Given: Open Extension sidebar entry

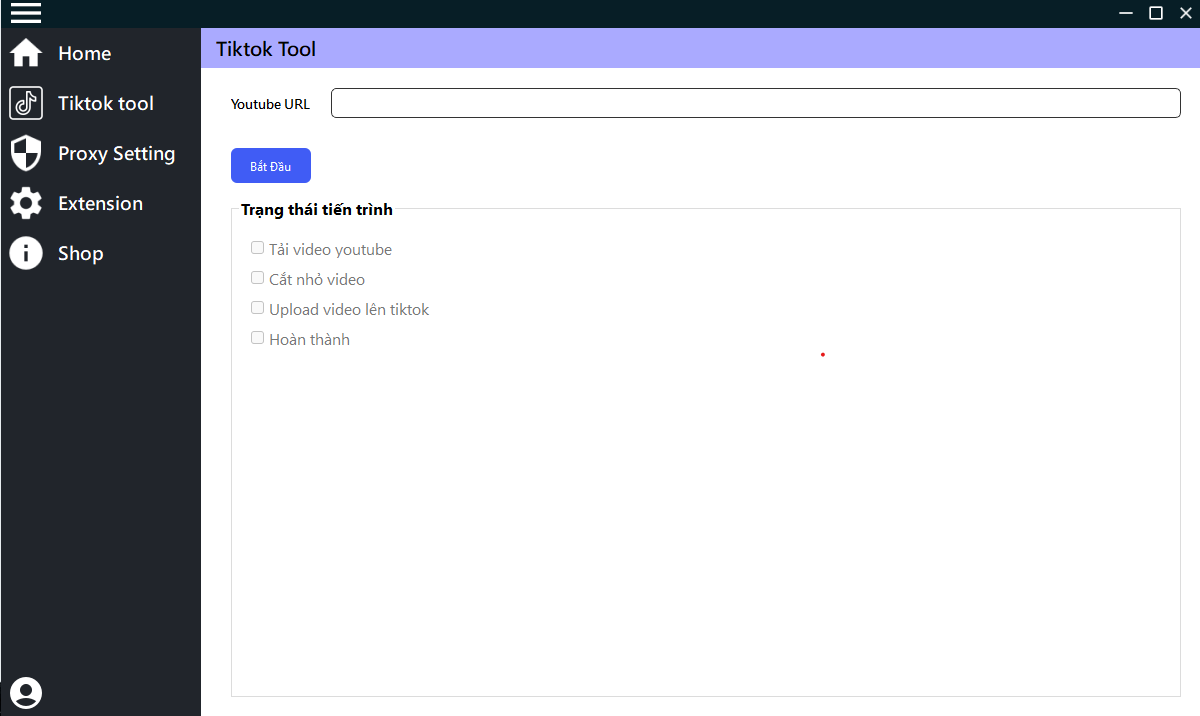Looking at the screenshot, I should pyautogui.click(x=100, y=203).
